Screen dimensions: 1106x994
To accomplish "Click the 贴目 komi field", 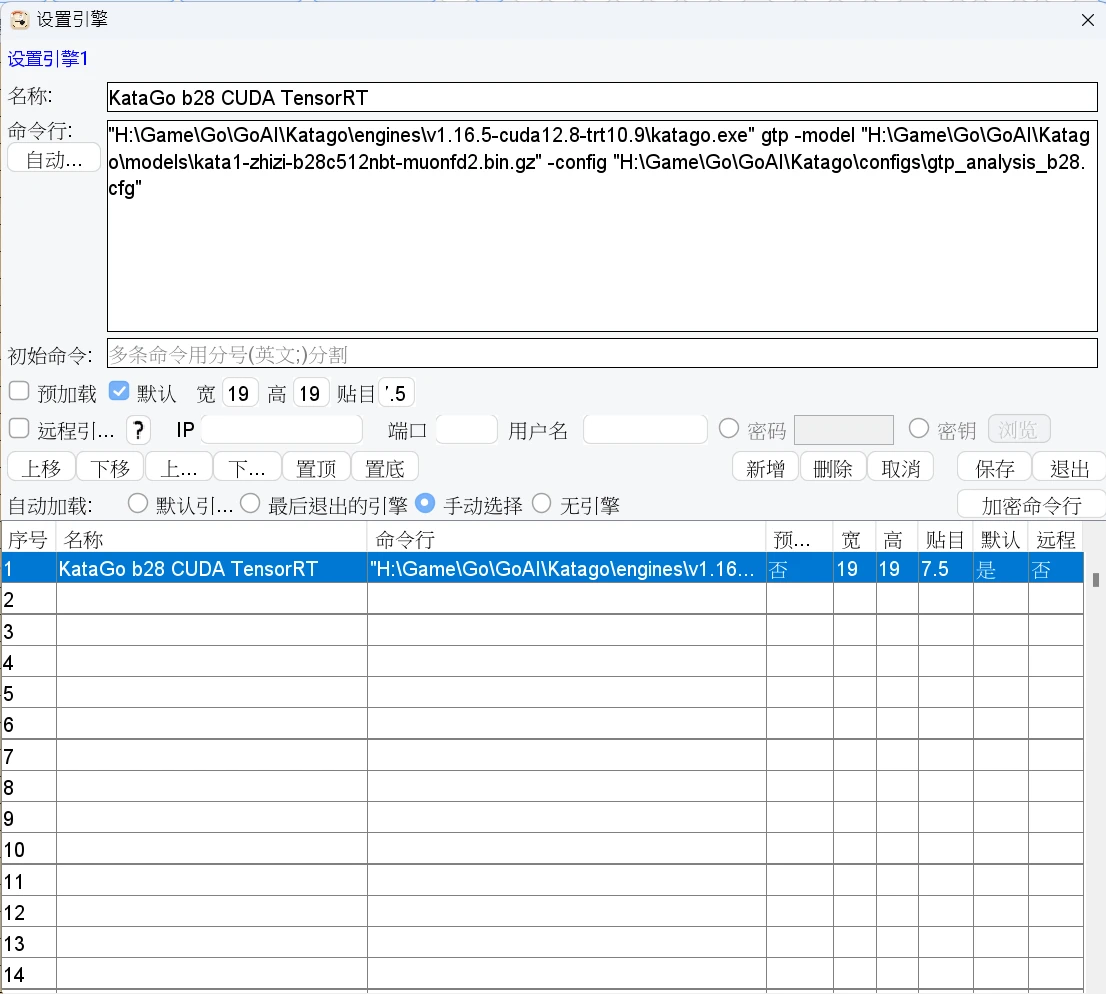I will pyautogui.click(x=396, y=393).
